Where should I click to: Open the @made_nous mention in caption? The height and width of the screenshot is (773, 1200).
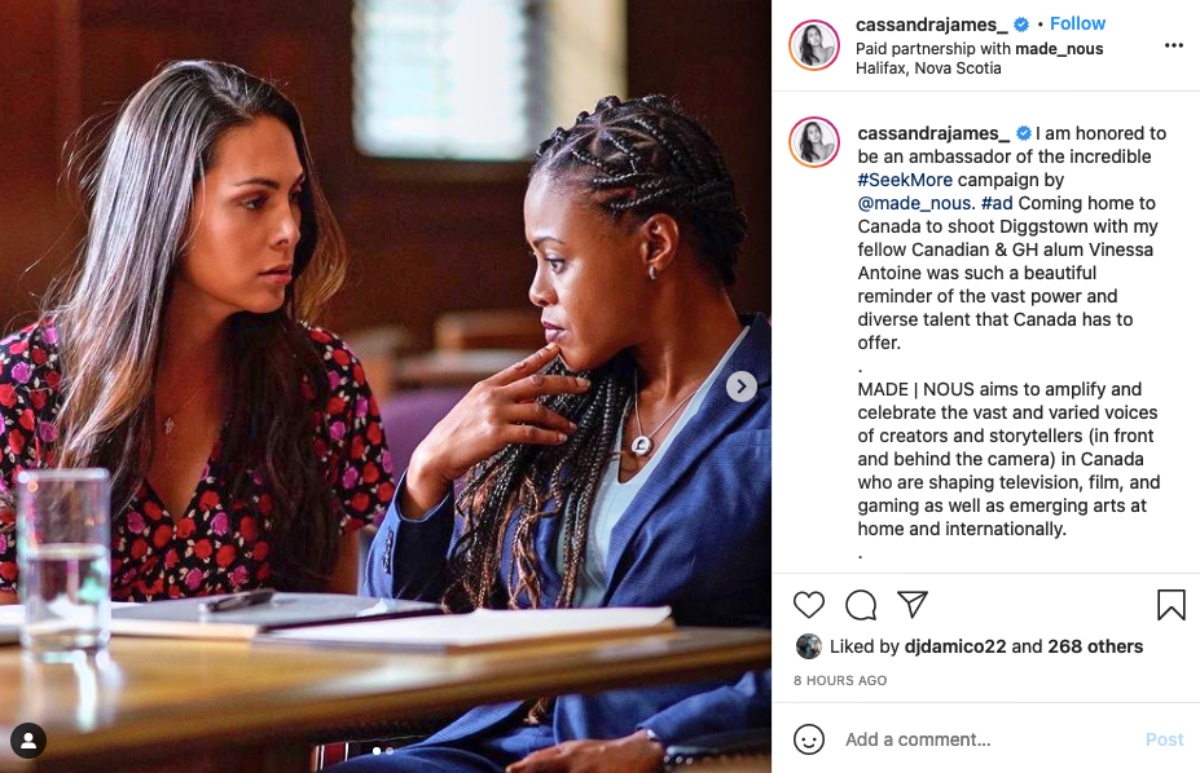point(902,203)
